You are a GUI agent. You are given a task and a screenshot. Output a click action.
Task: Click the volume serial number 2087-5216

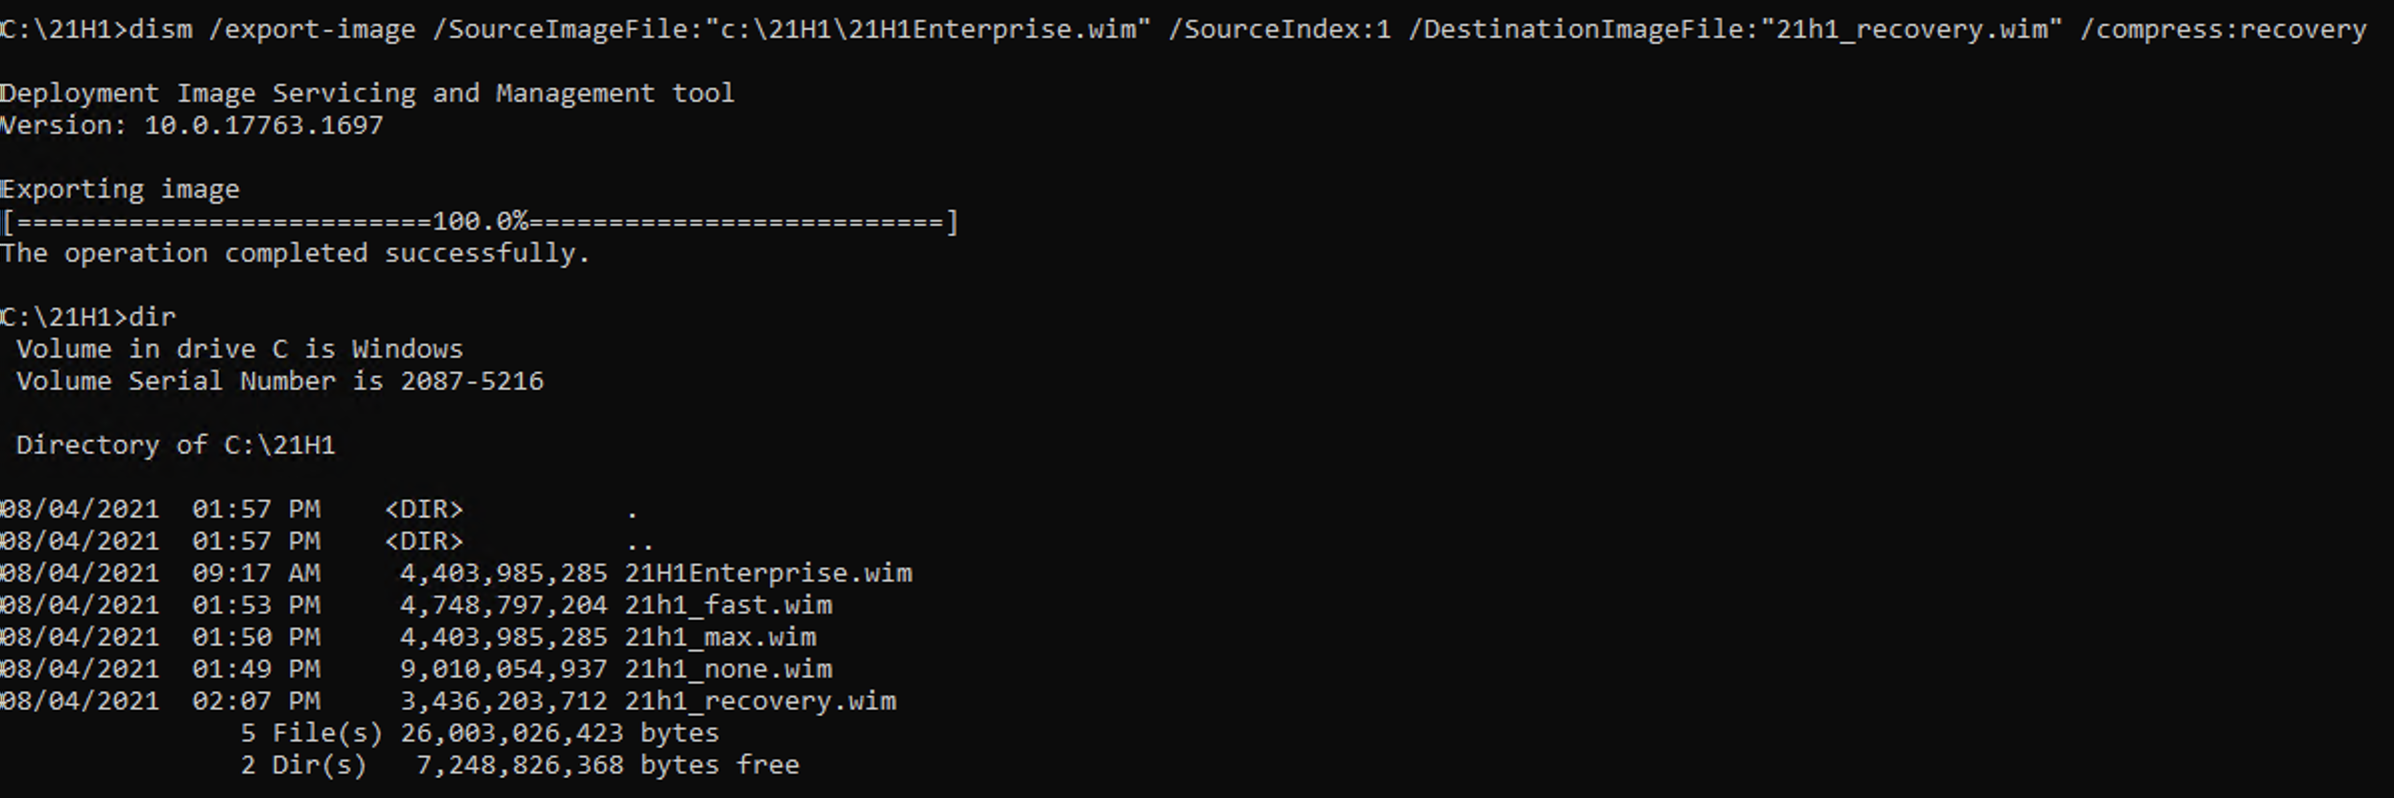pyautogui.click(x=471, y=381)
